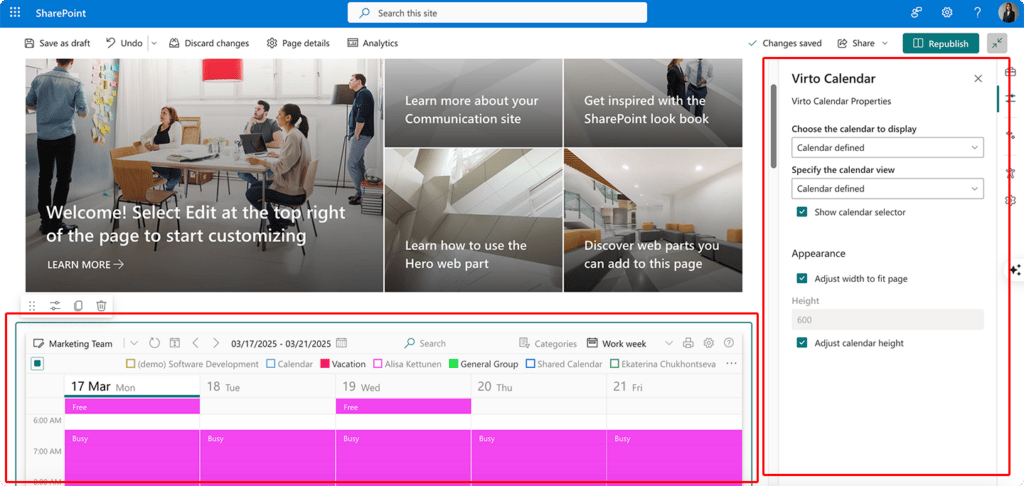Open the Choose the calendar to display dropdown
The width and height of the screenshot is (1024, 486).
click(888, 148)
